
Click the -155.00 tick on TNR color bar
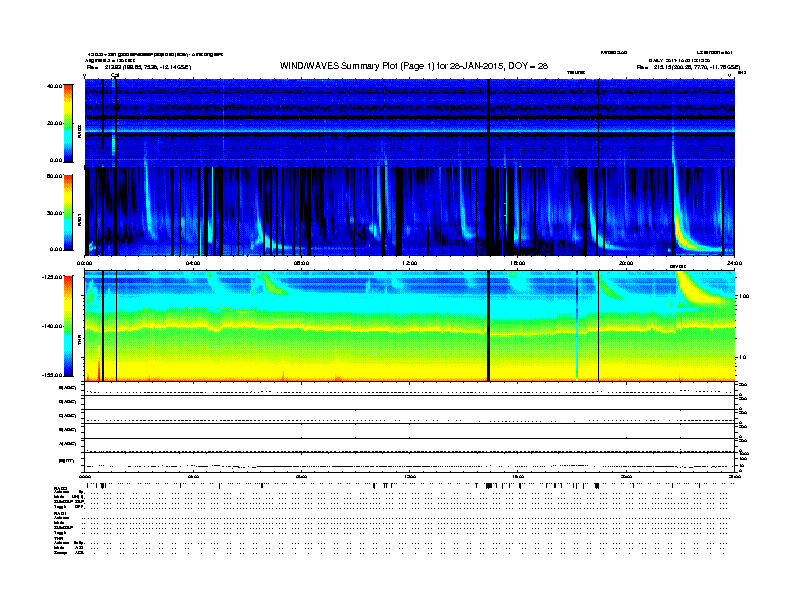pos(53,375)
